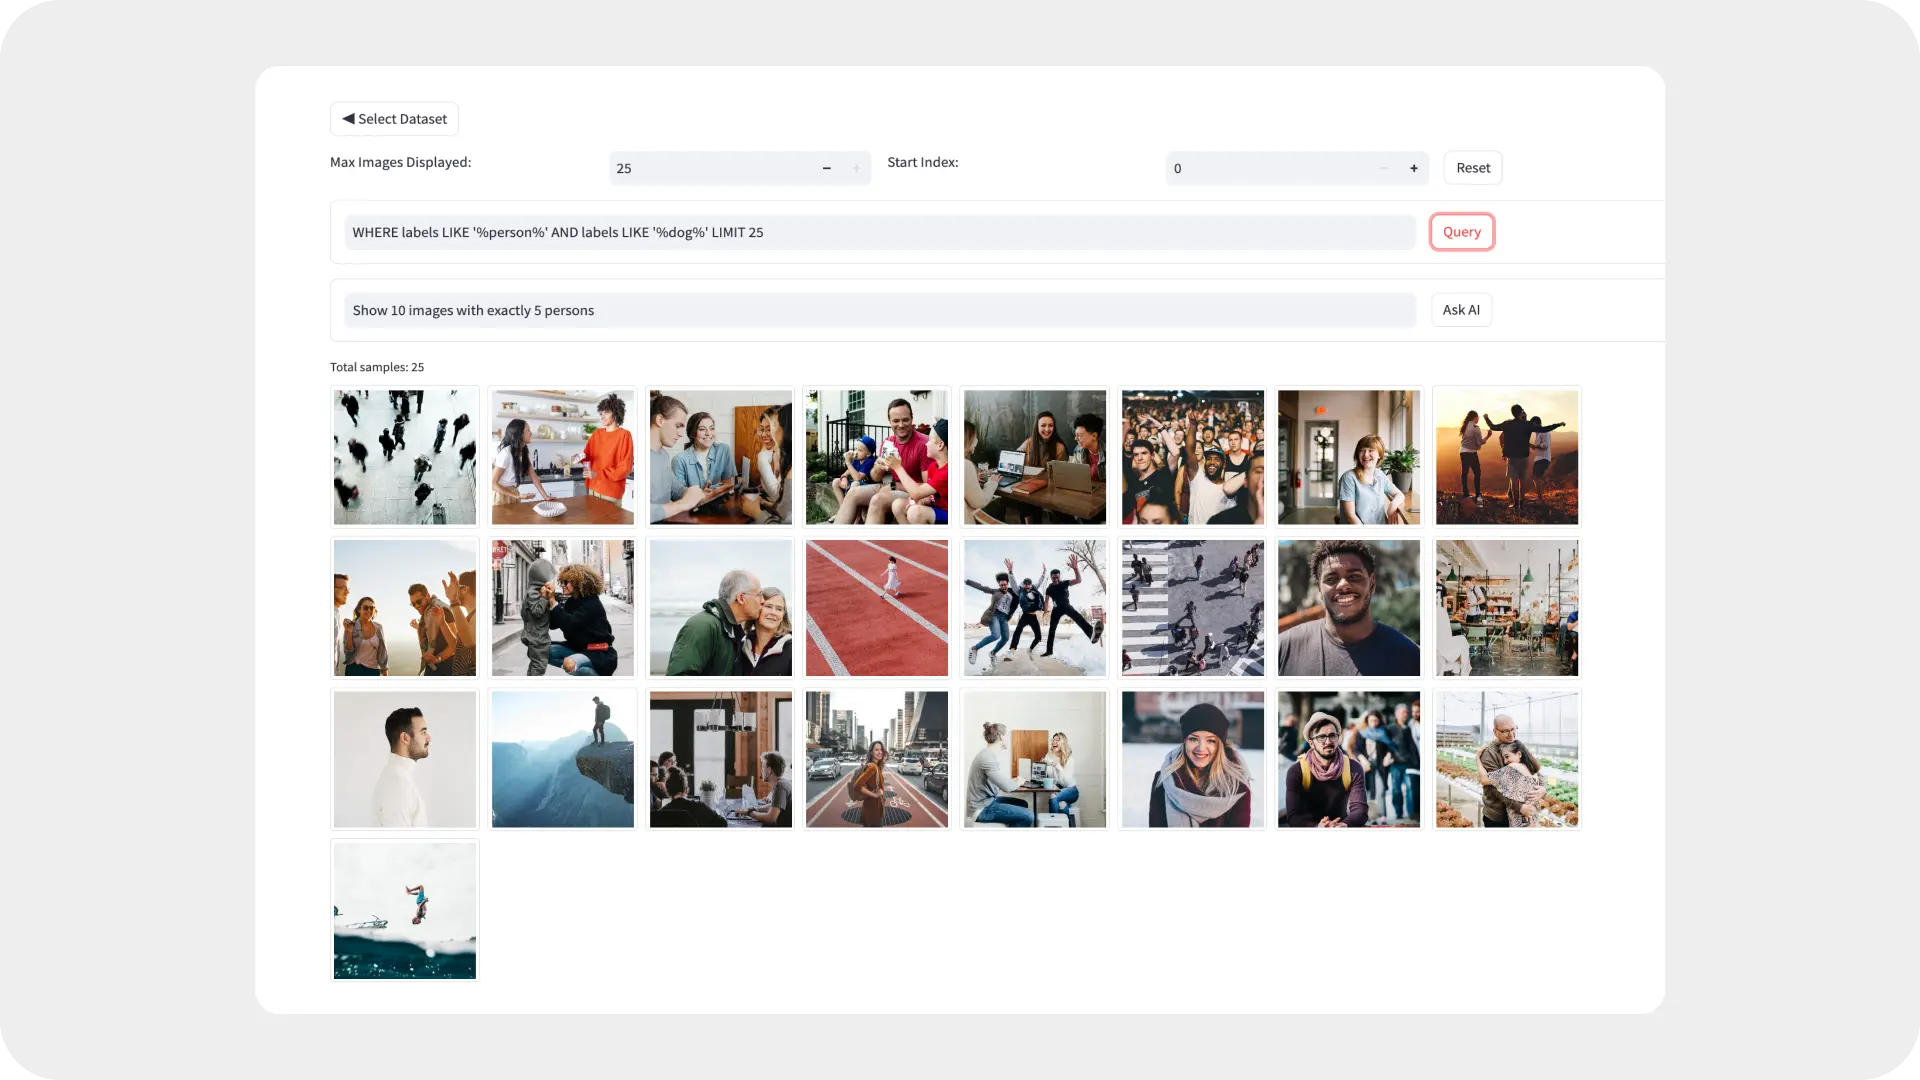Screen dimensions: 1920x1080
Task: Open the cheering concert crowd thumbnail
Action: click(1192, 457)
